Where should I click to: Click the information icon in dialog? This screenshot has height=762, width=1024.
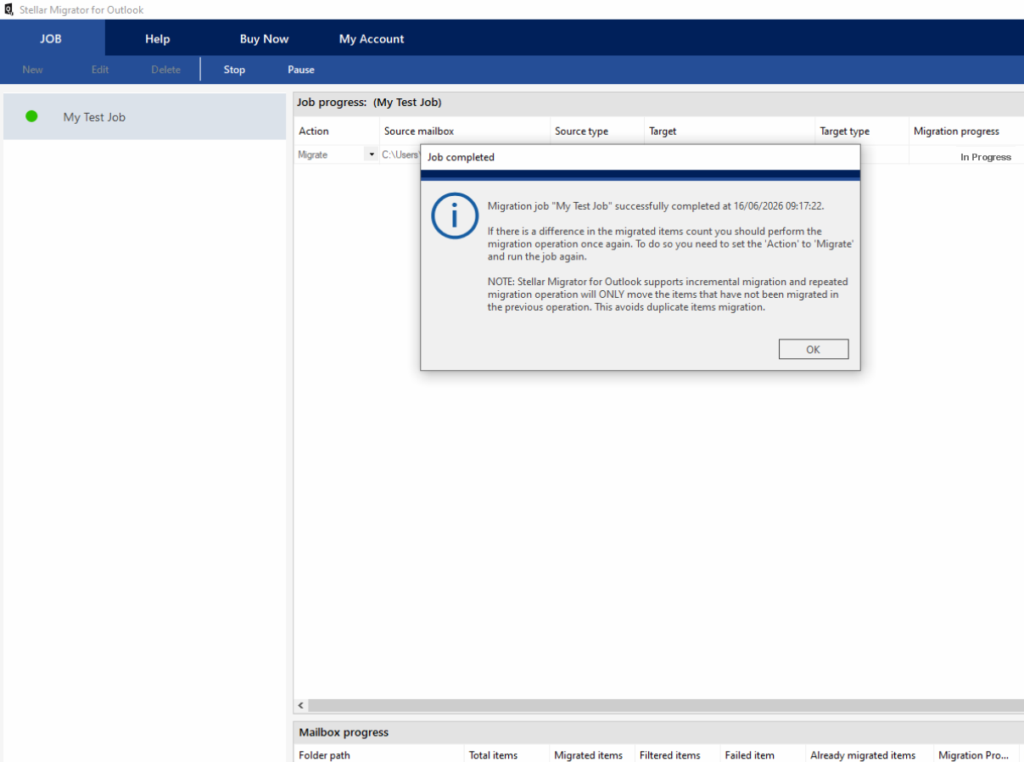(x=455, y=215)
